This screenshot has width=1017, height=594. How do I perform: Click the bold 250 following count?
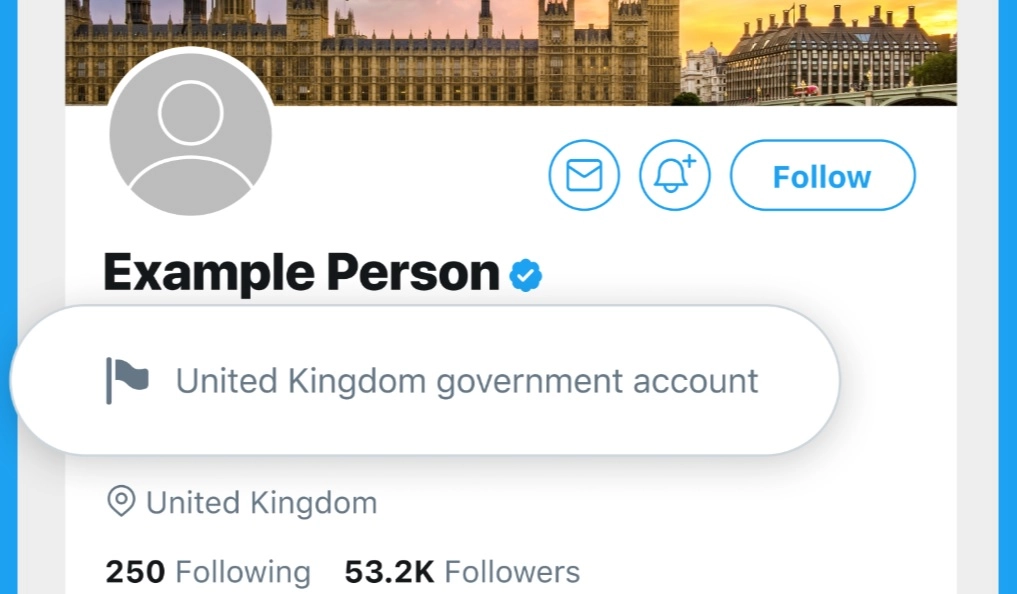click(x=135, y=572)
